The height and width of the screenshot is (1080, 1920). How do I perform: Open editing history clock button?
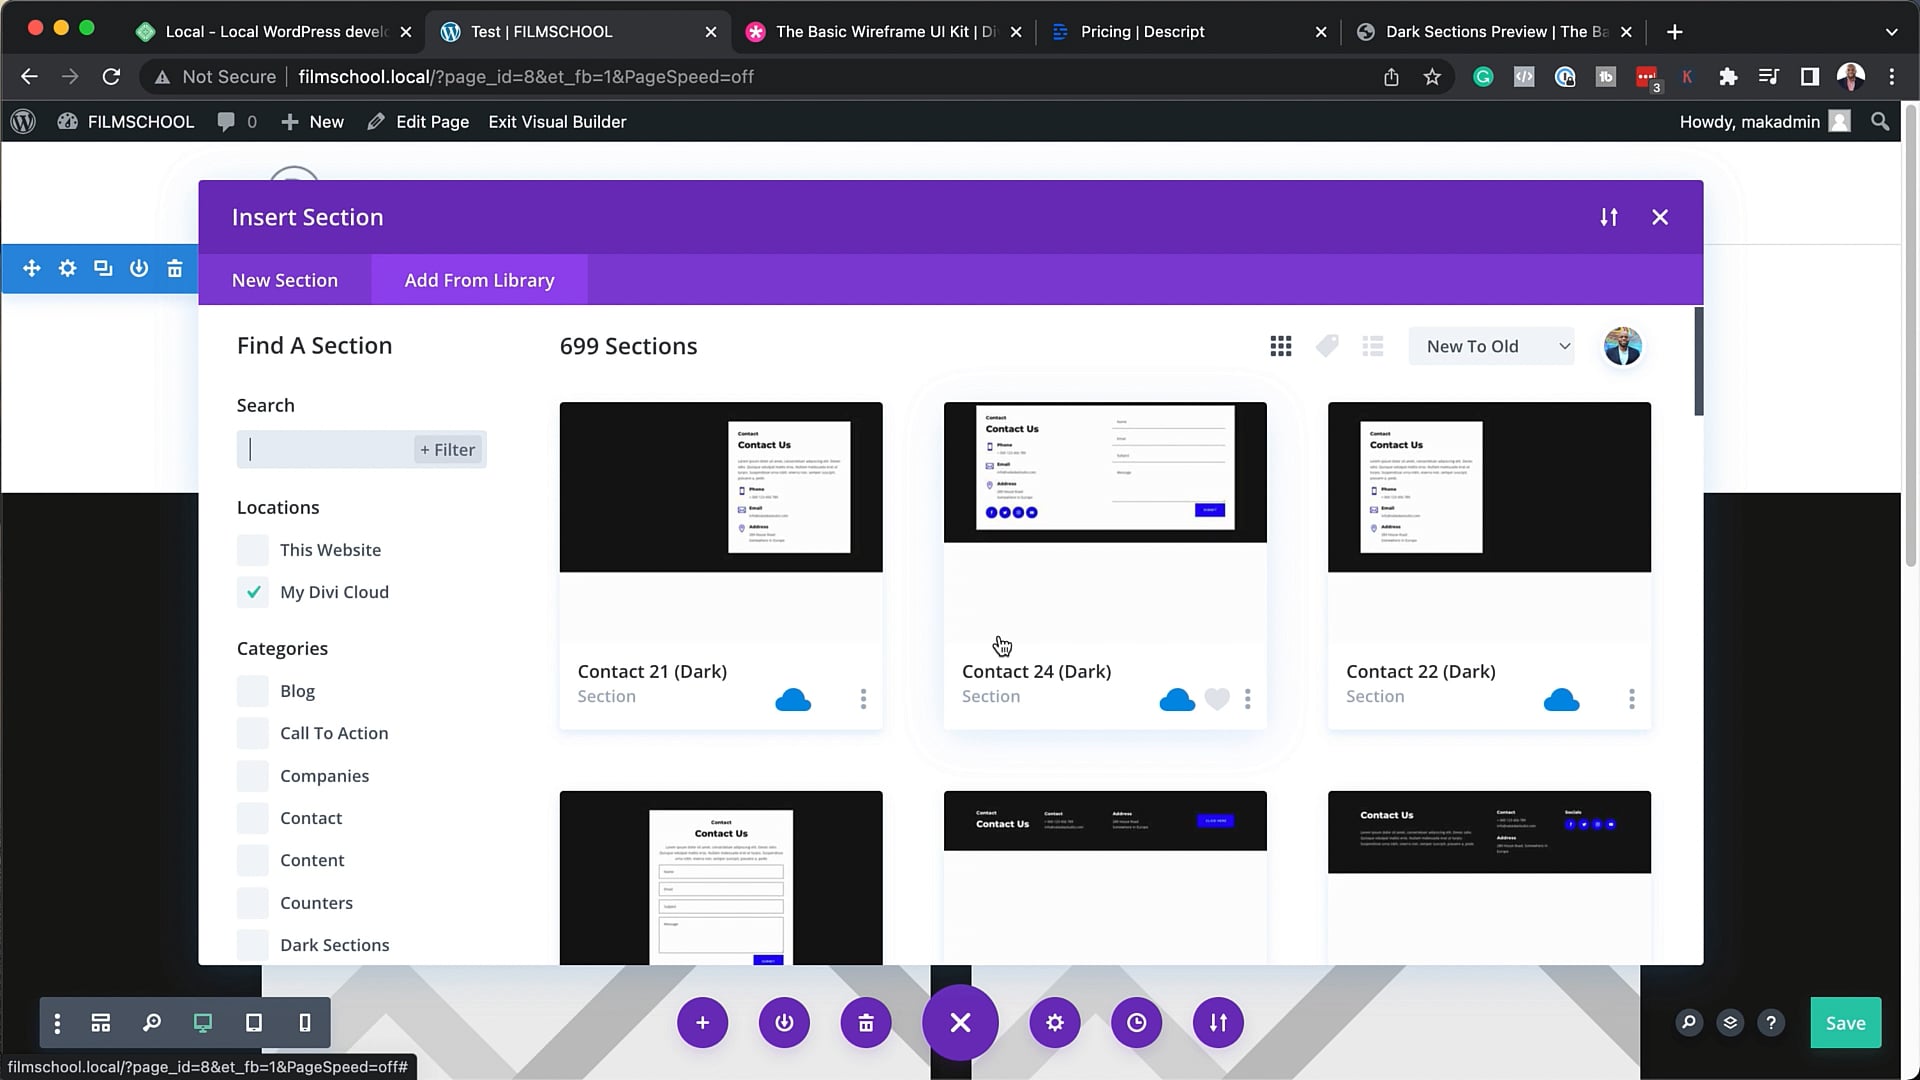tap(1137, 1022)
